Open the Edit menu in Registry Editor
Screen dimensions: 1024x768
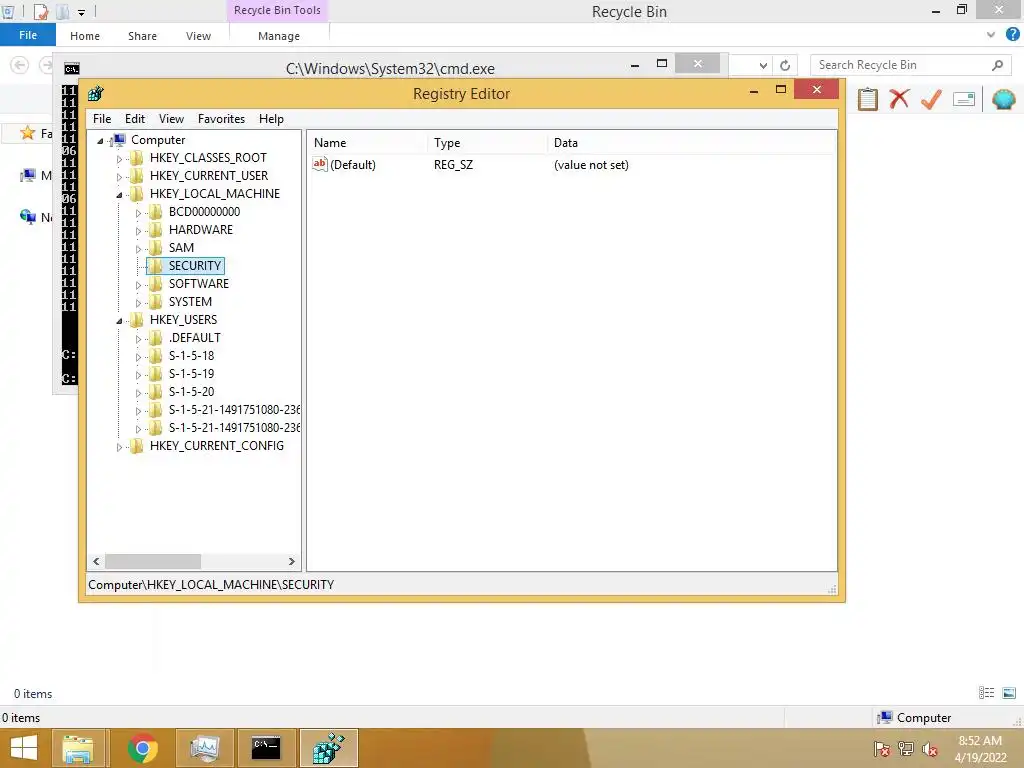tap(135, 119)
